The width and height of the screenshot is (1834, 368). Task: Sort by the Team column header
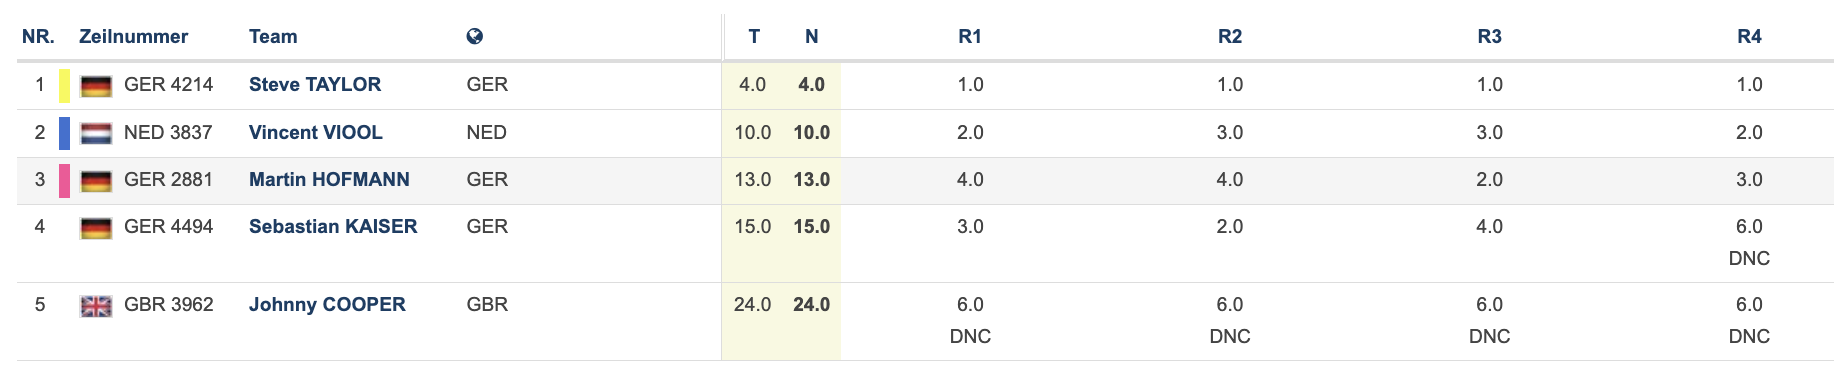click(x=273, y=36)
